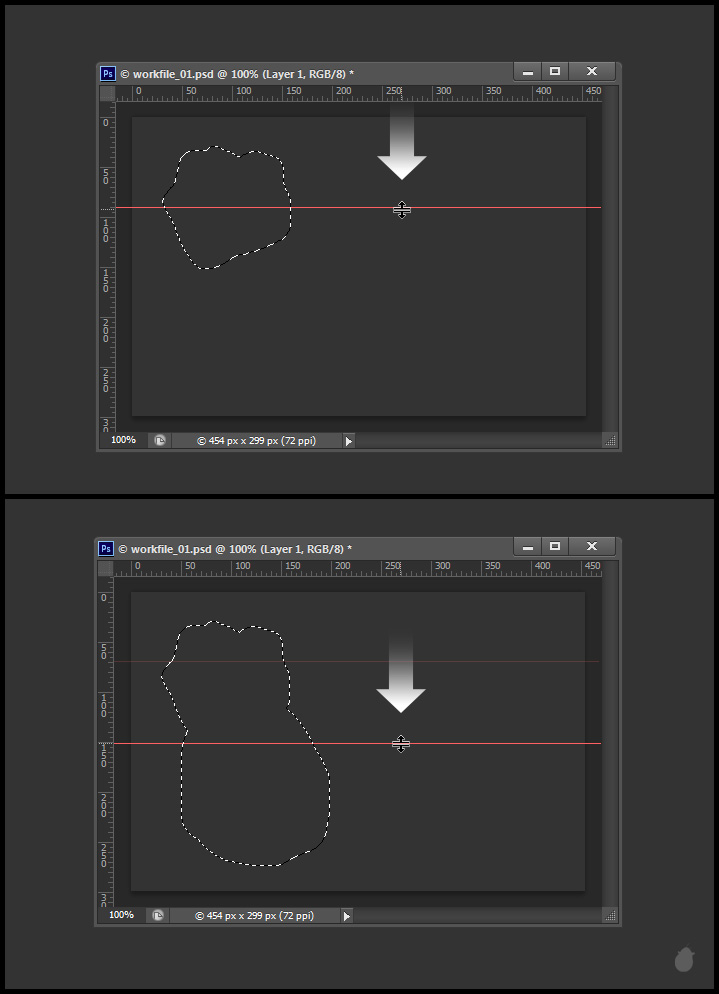Click the ruler origin corner in the bottom window
The width and height of the screenshot is (719, 994).
click(106, 568)
